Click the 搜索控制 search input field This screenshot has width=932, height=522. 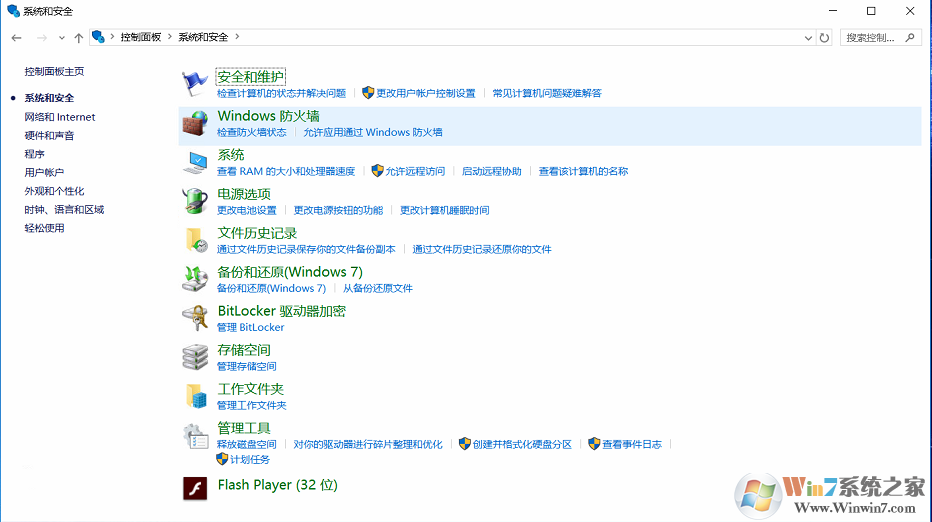[871, 37]
